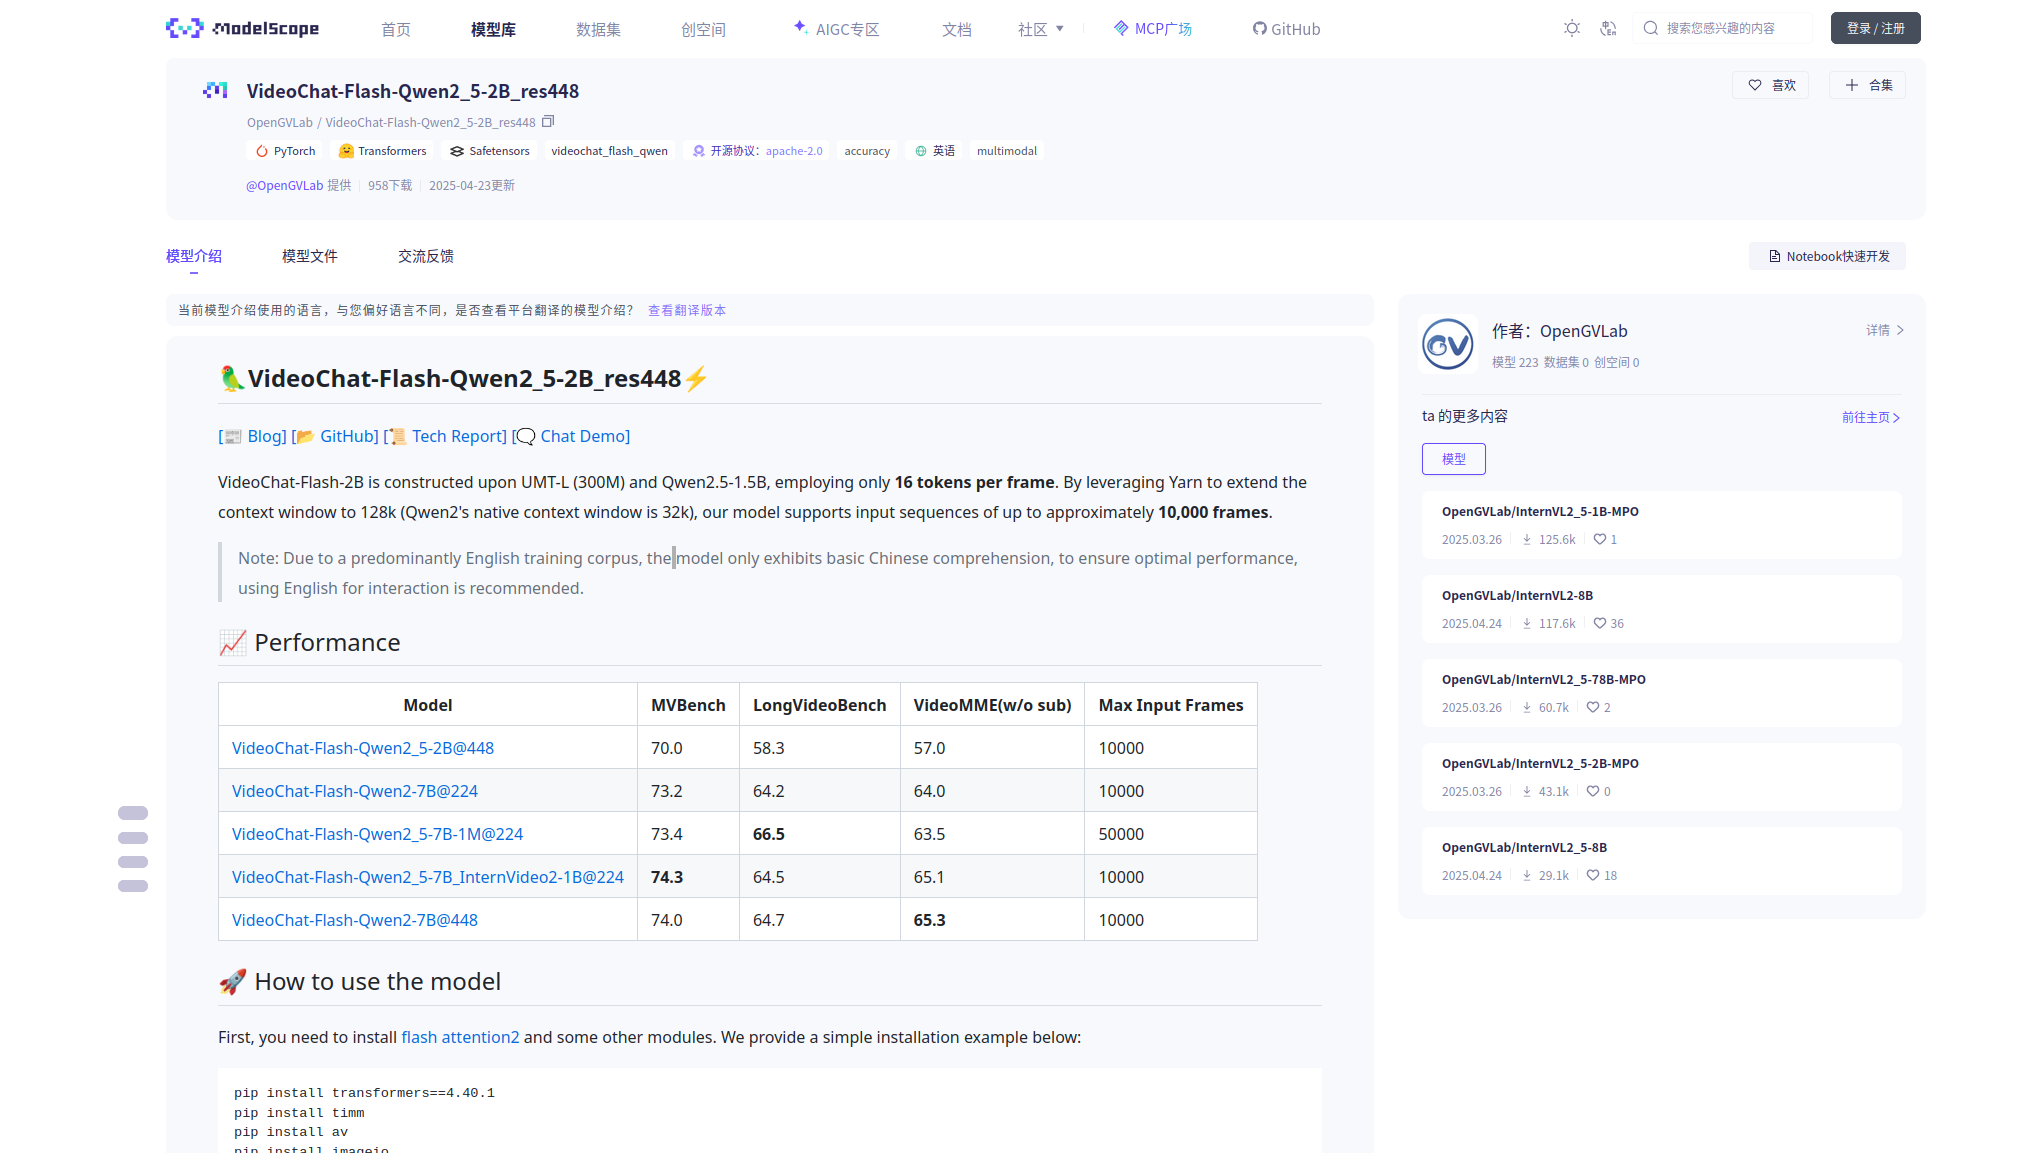2026x1153 pixels.
Task: Click search magnifier icon in header
Action: coord(1651,29)
